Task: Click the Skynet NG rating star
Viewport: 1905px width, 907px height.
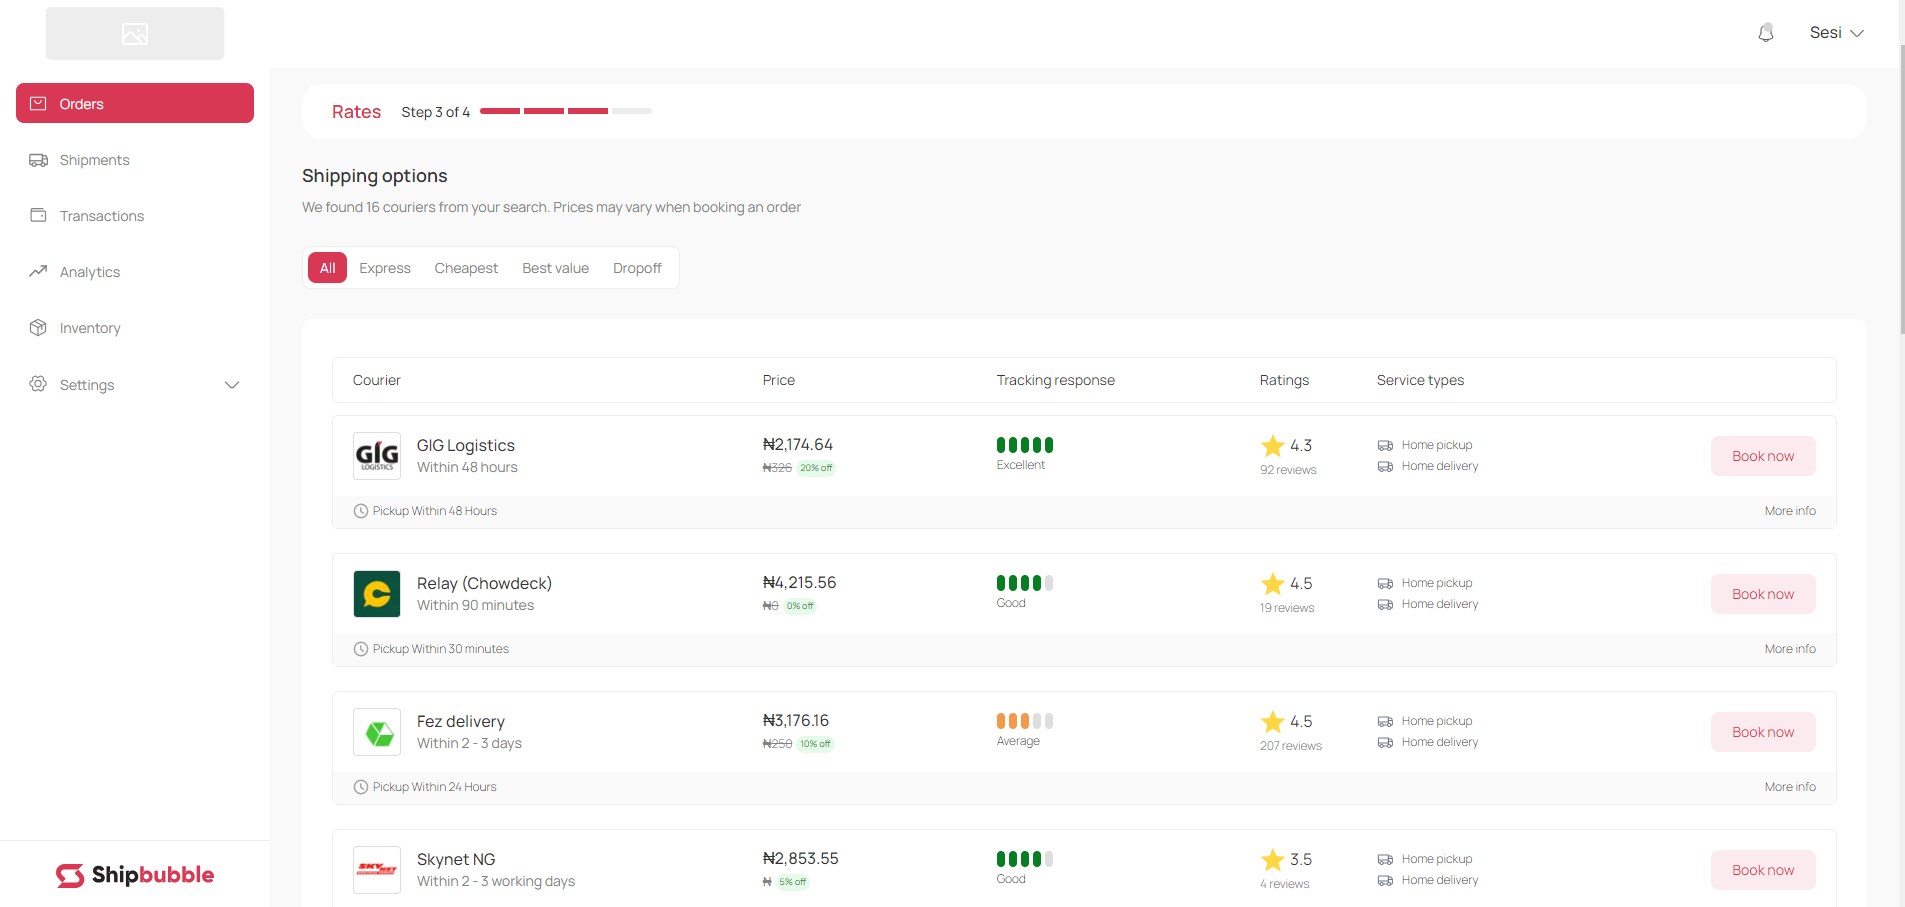Action: pyautogui.click(x=1272, y=859)
